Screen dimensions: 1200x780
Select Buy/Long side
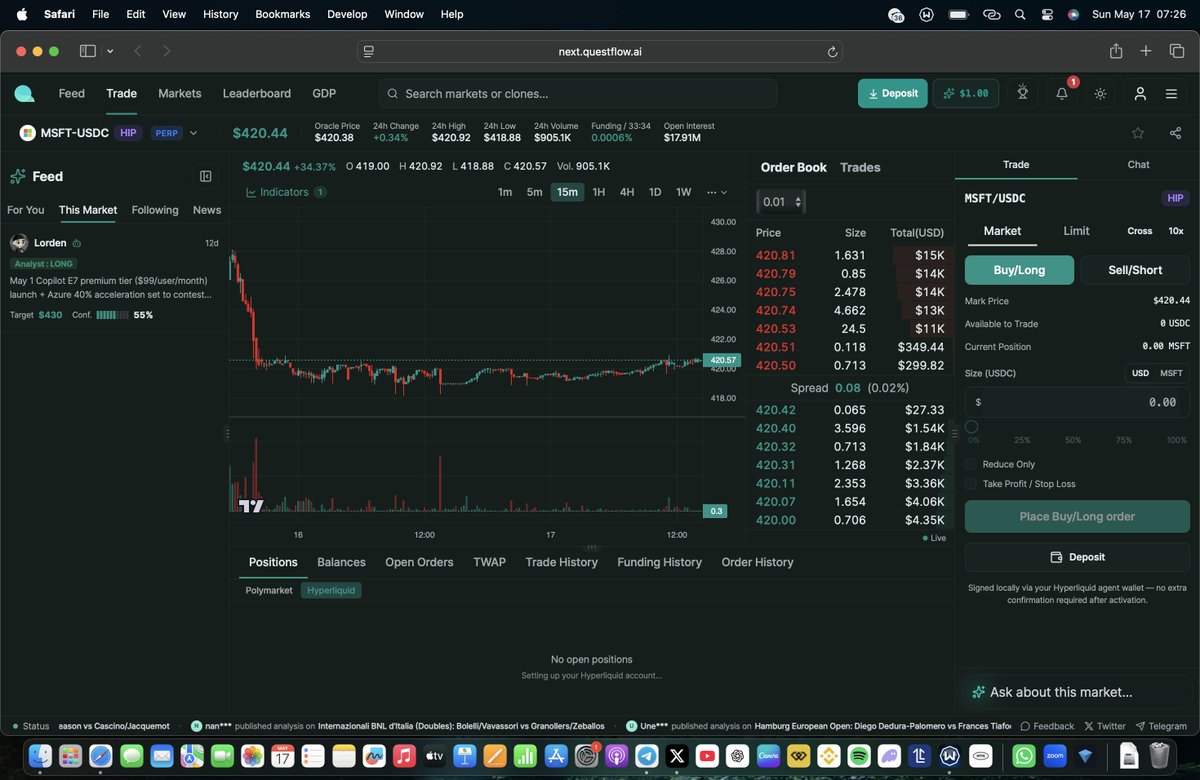(x=1019, y=270)
